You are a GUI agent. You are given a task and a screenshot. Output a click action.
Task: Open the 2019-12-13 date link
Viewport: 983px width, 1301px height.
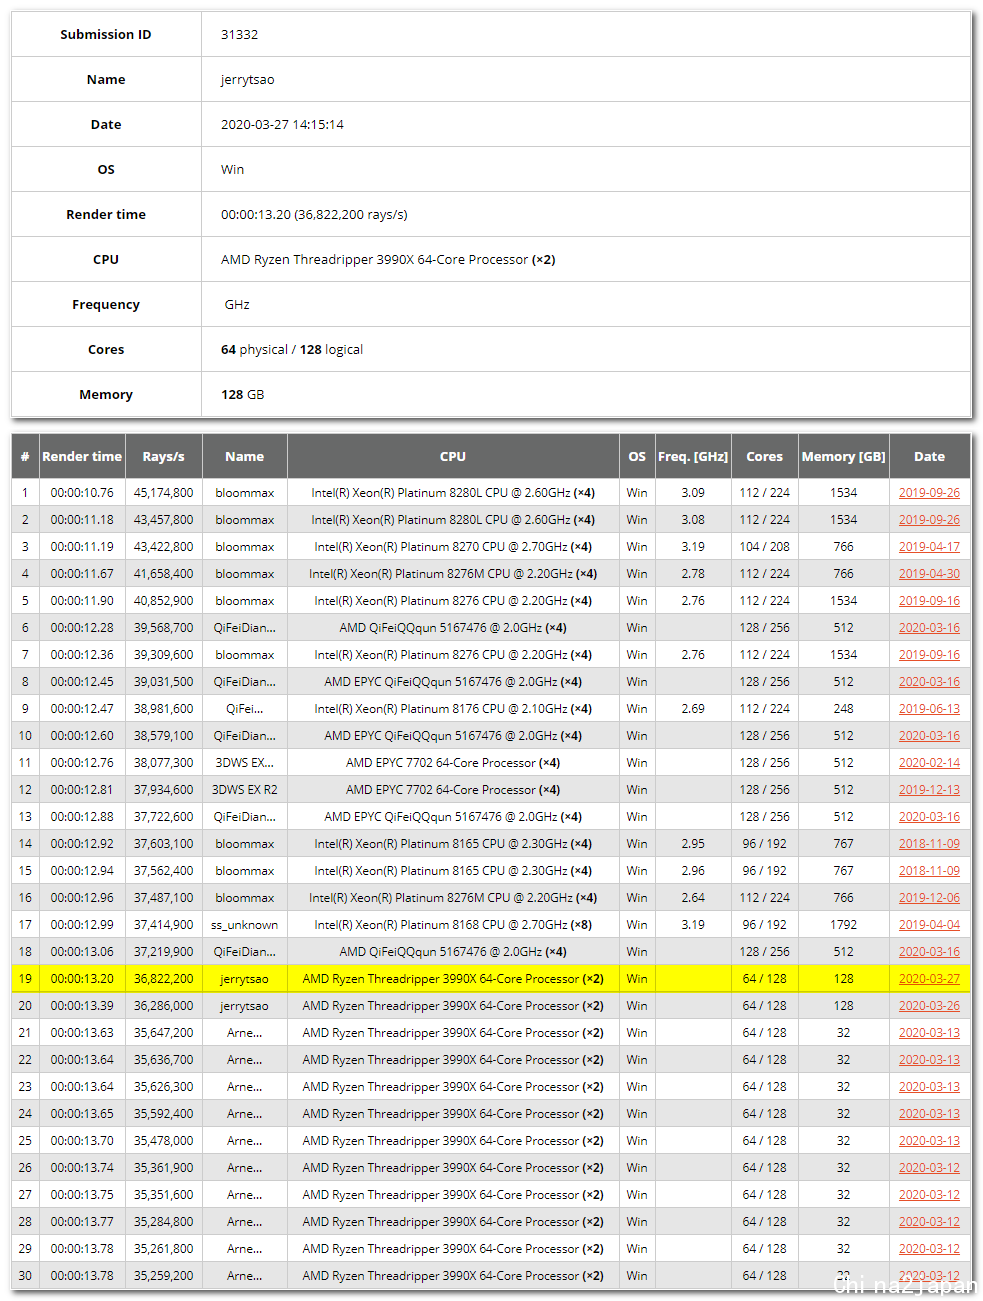(x=928, y=790)
